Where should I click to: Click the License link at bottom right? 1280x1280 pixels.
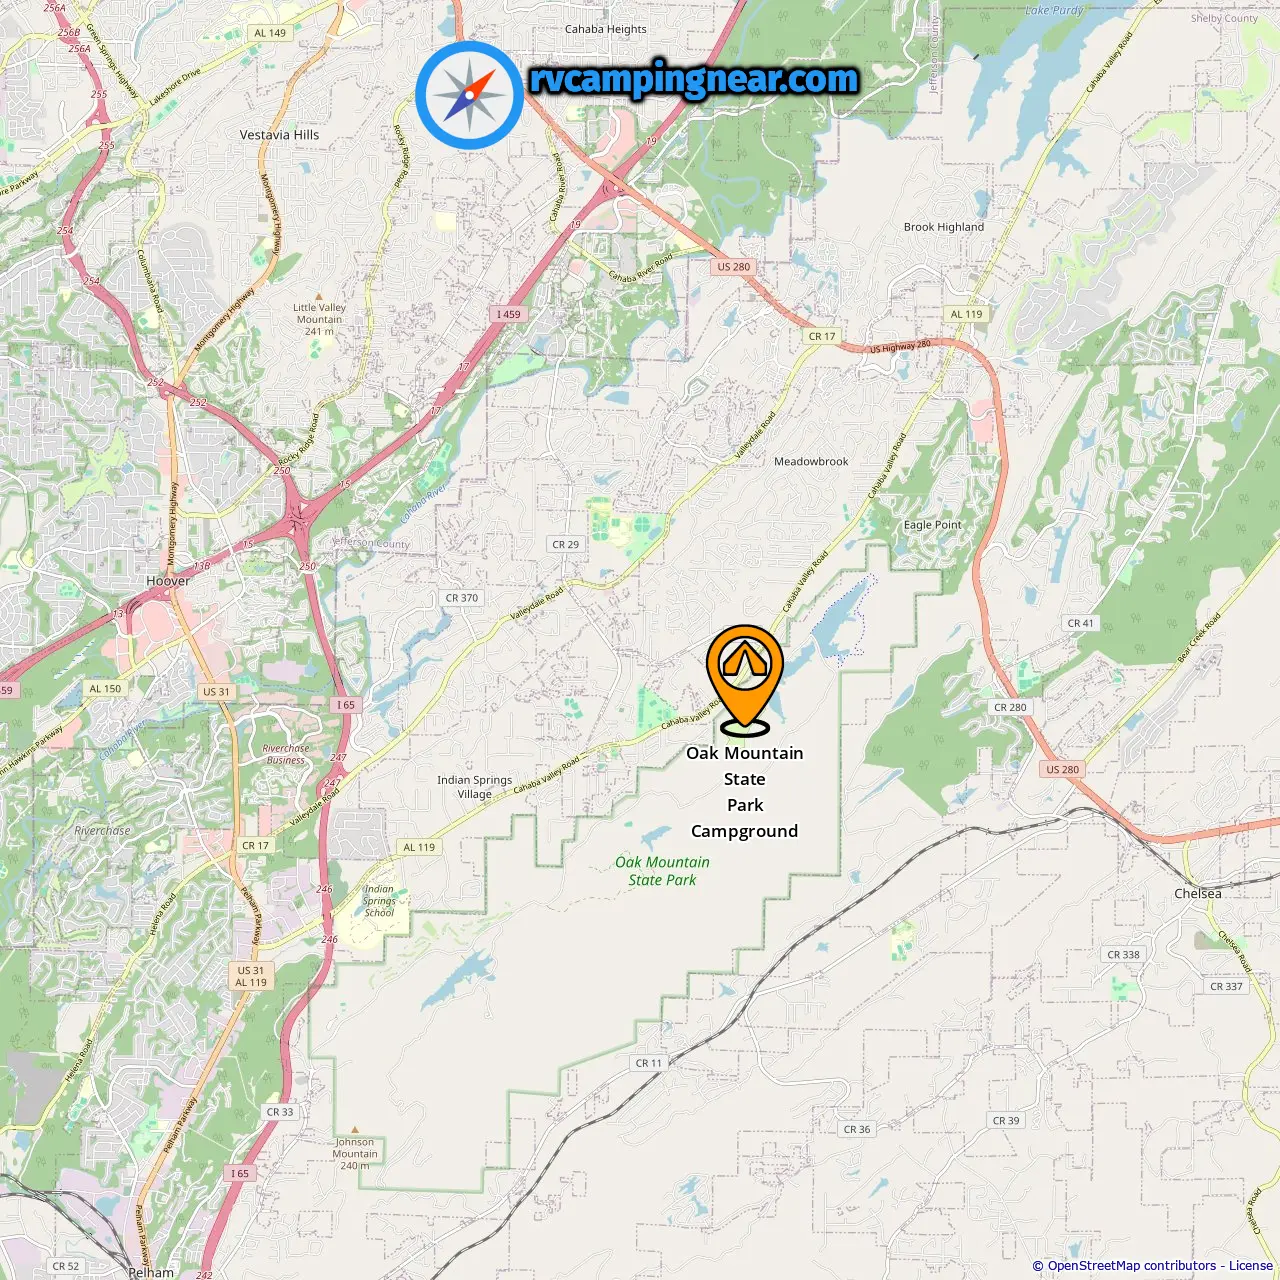click(1251, 1266)
